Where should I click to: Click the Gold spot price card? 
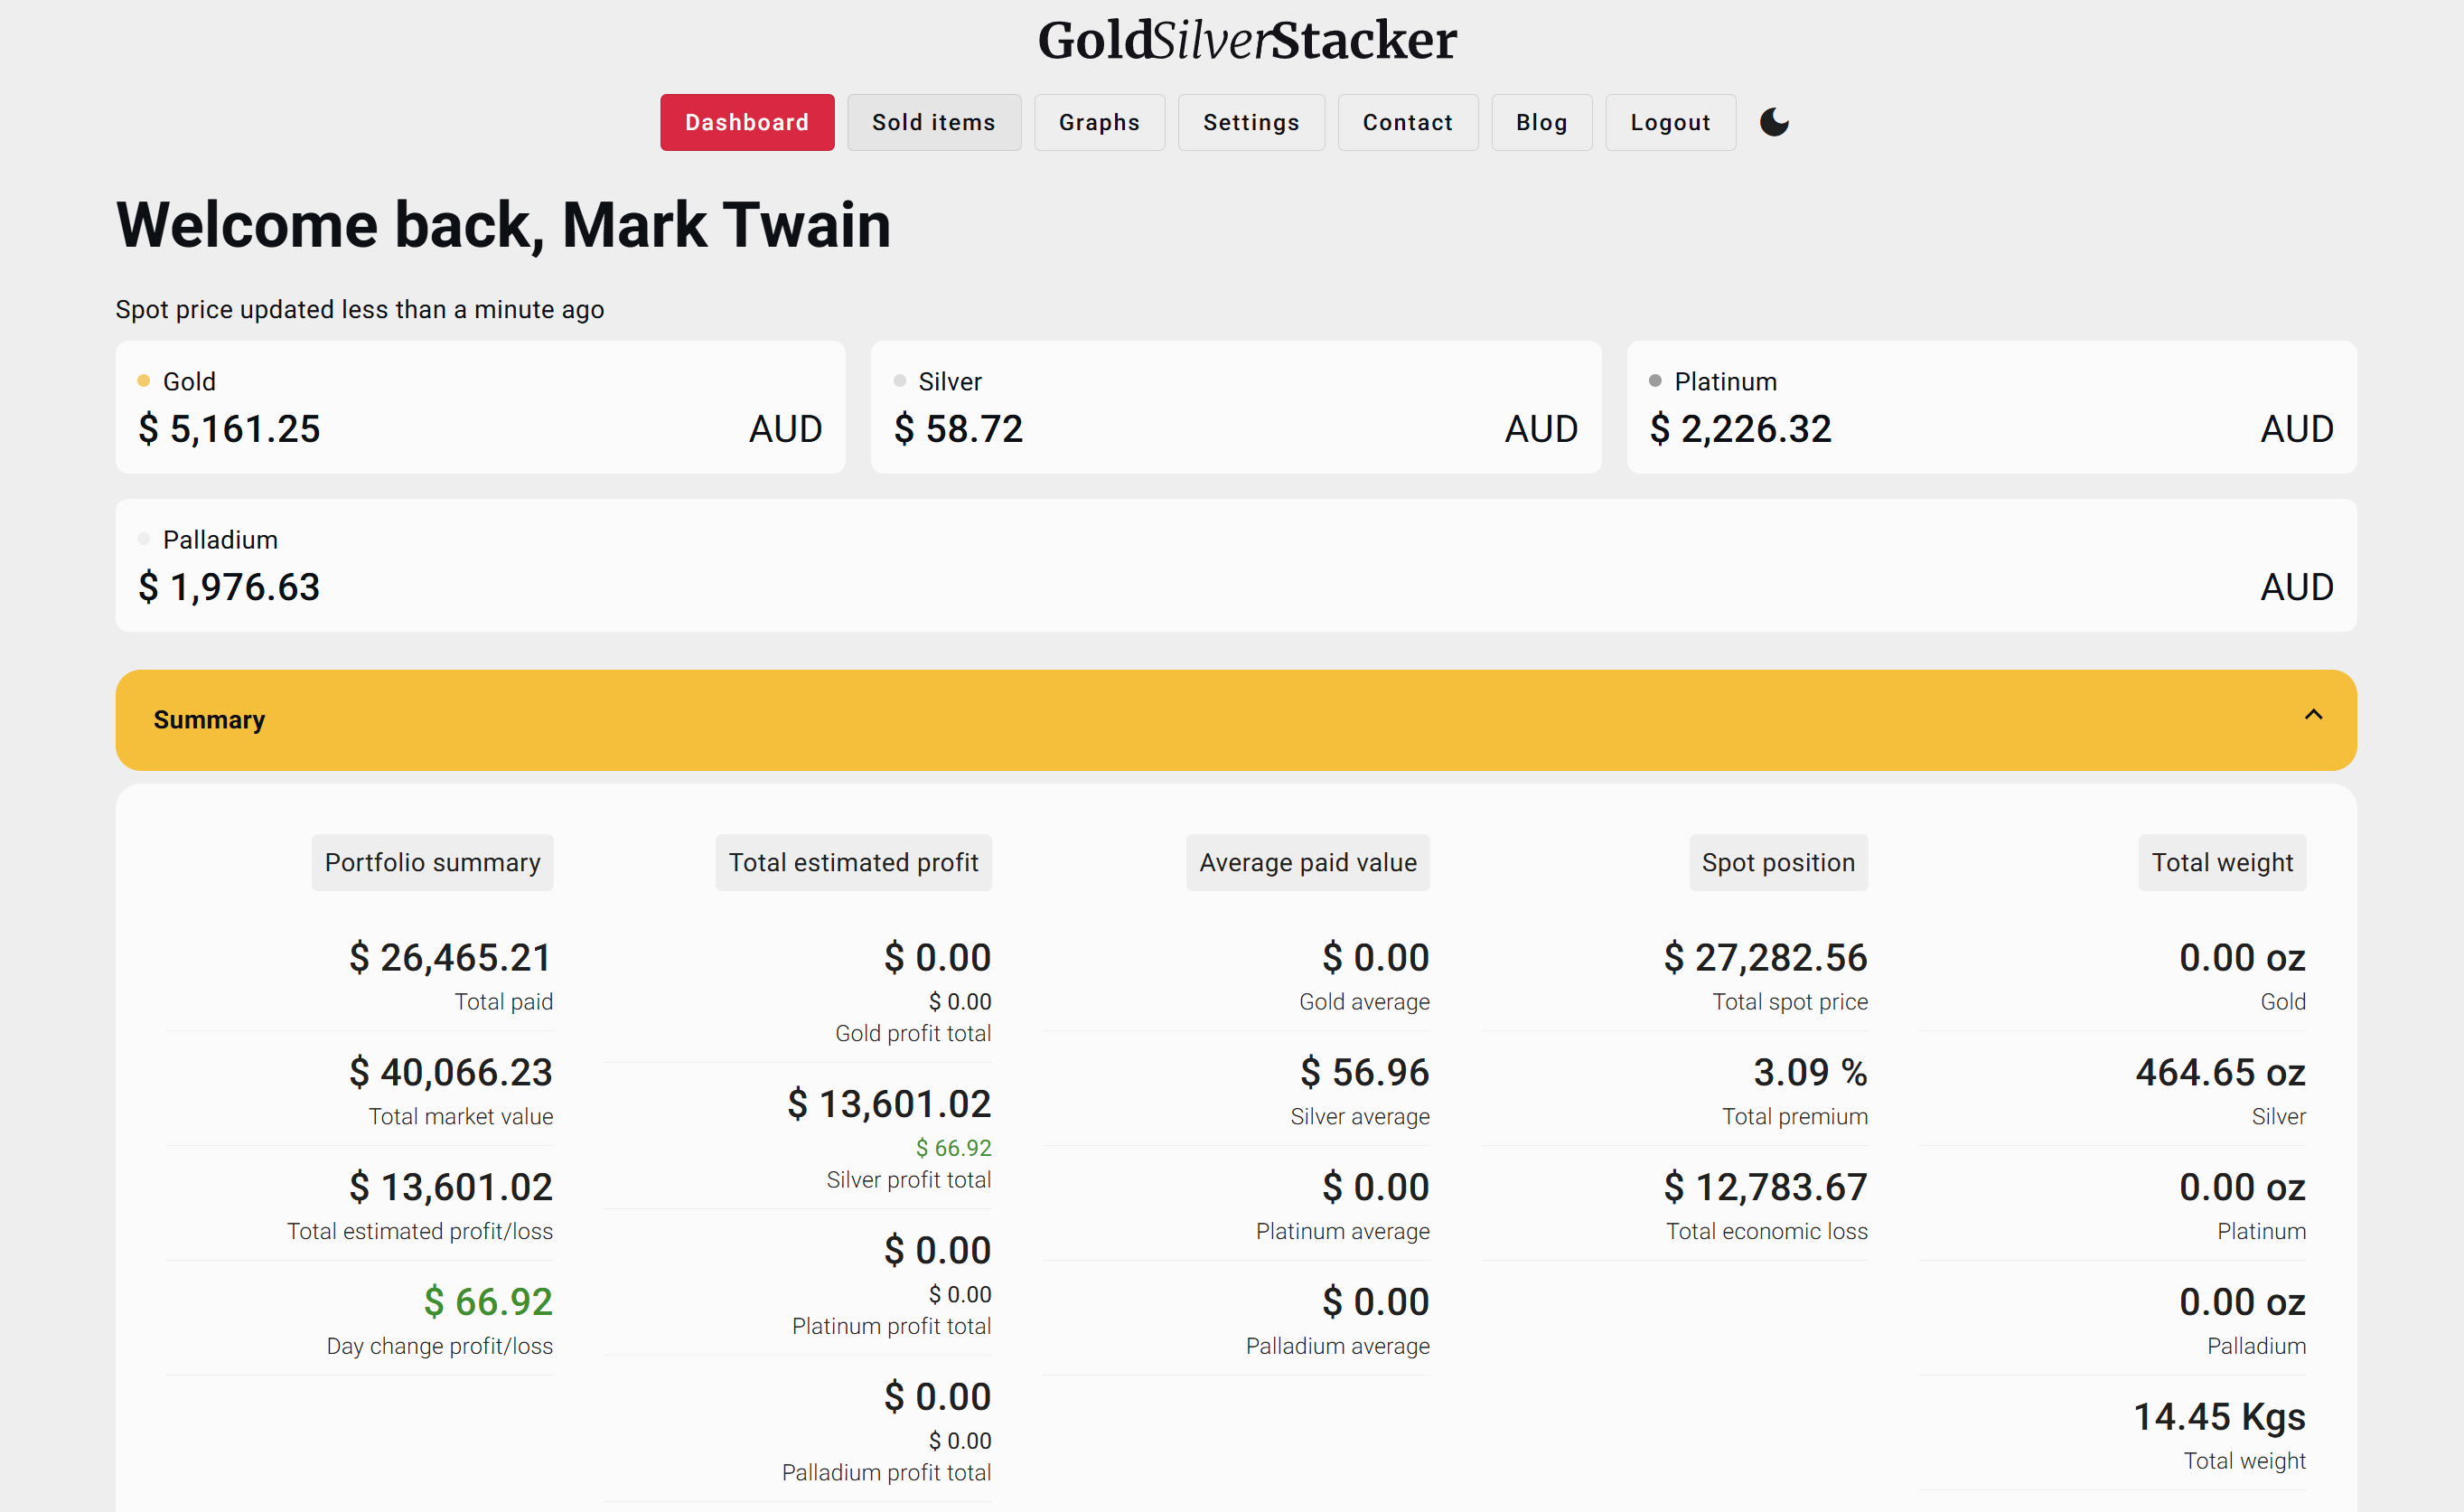tap(480, 407)
